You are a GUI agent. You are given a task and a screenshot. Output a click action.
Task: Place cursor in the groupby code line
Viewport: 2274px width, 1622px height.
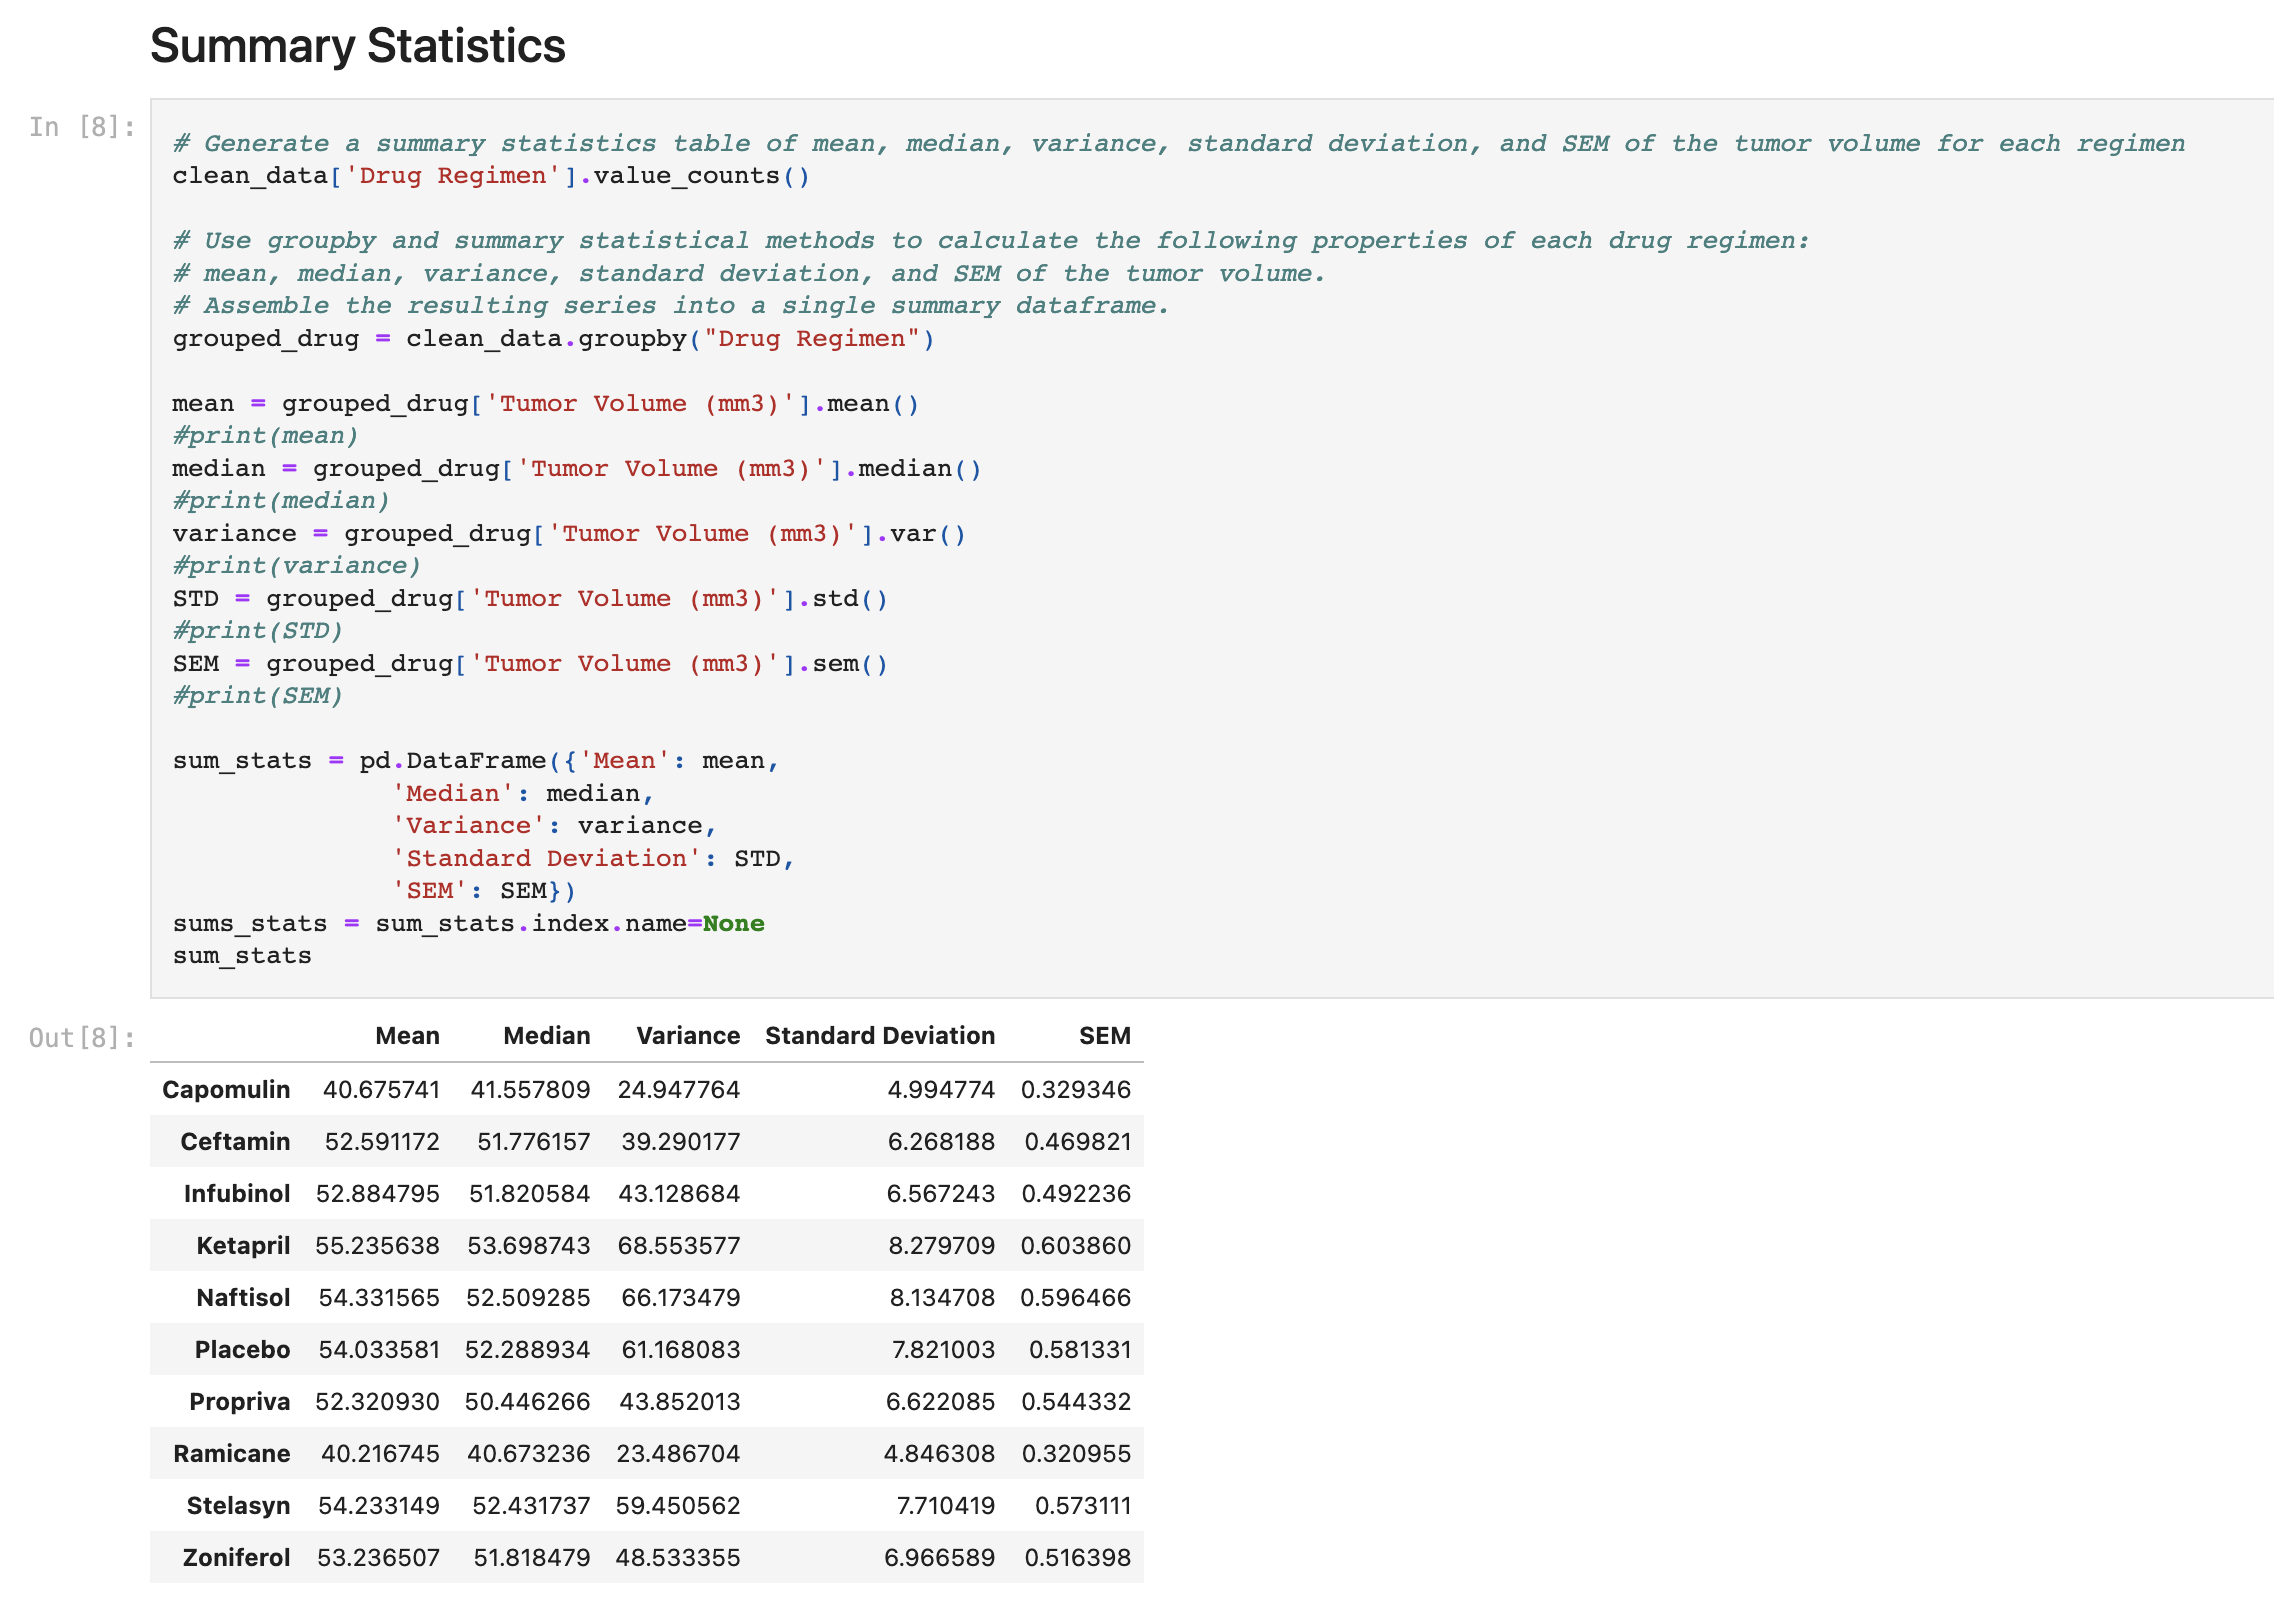(x=552, y=339)
